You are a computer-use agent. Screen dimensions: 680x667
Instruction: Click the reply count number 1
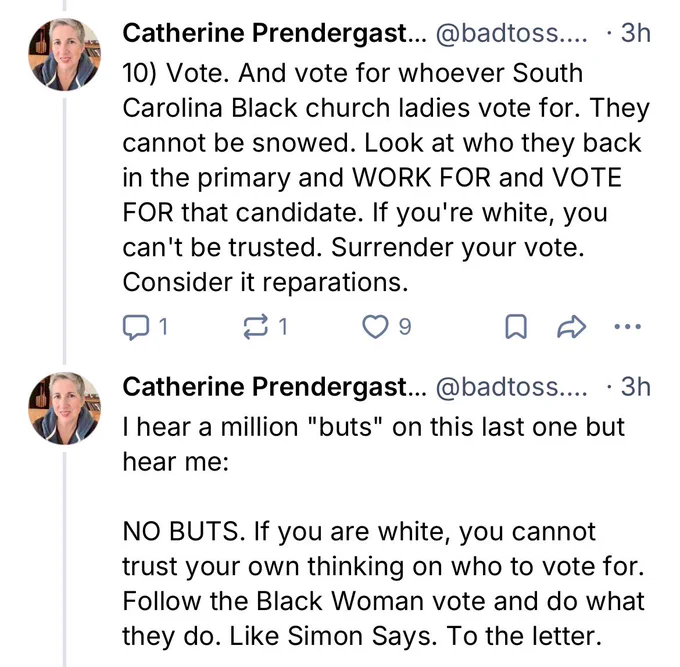coord(163,327)
